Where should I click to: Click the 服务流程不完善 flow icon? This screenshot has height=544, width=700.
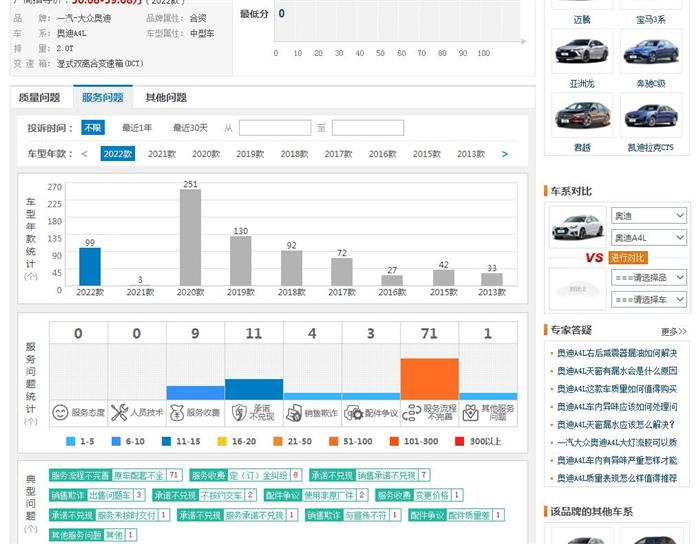click(411, 413)
